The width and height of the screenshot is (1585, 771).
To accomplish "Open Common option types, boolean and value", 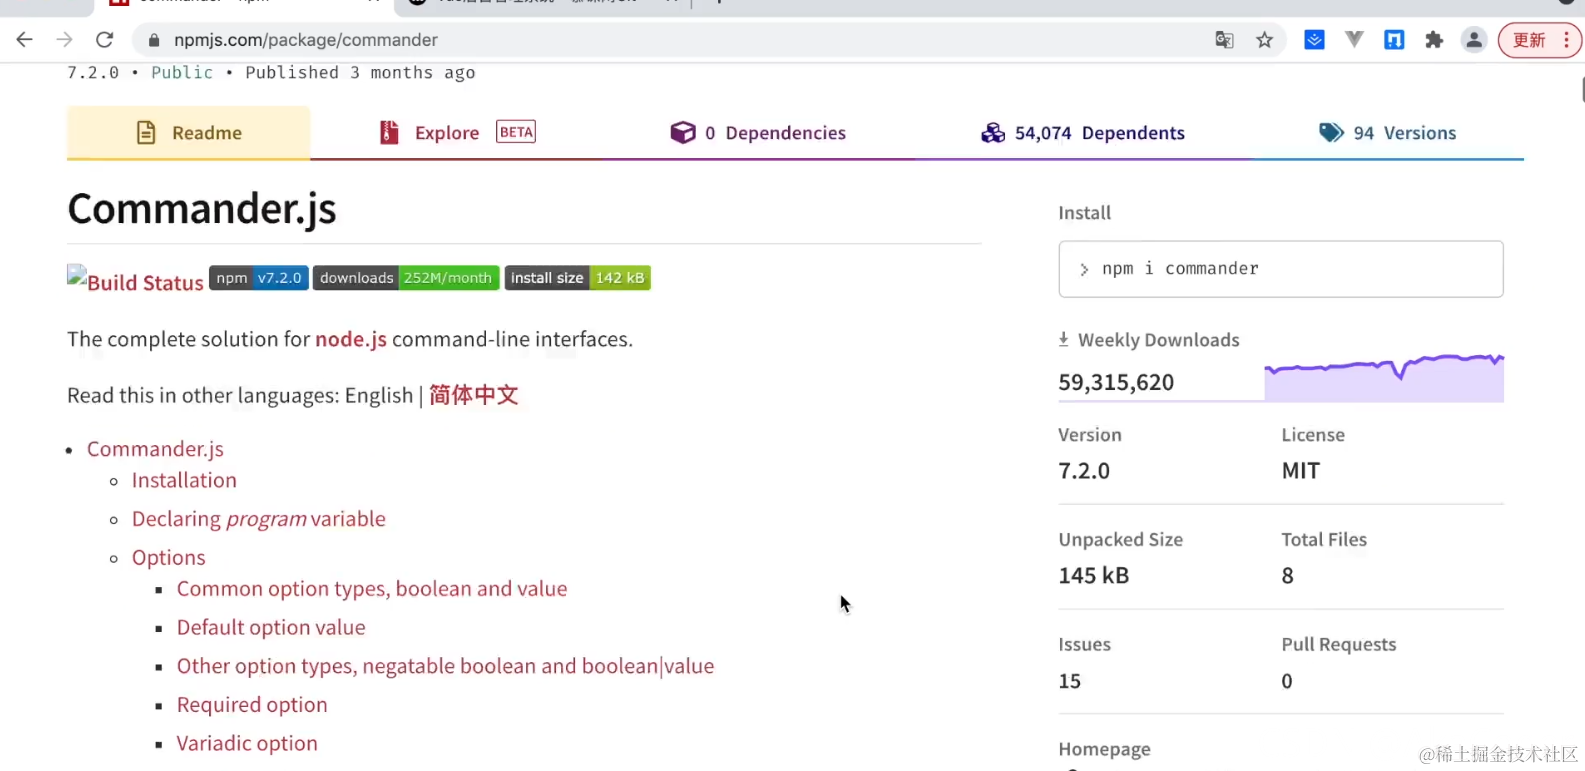I will point(372,589).
